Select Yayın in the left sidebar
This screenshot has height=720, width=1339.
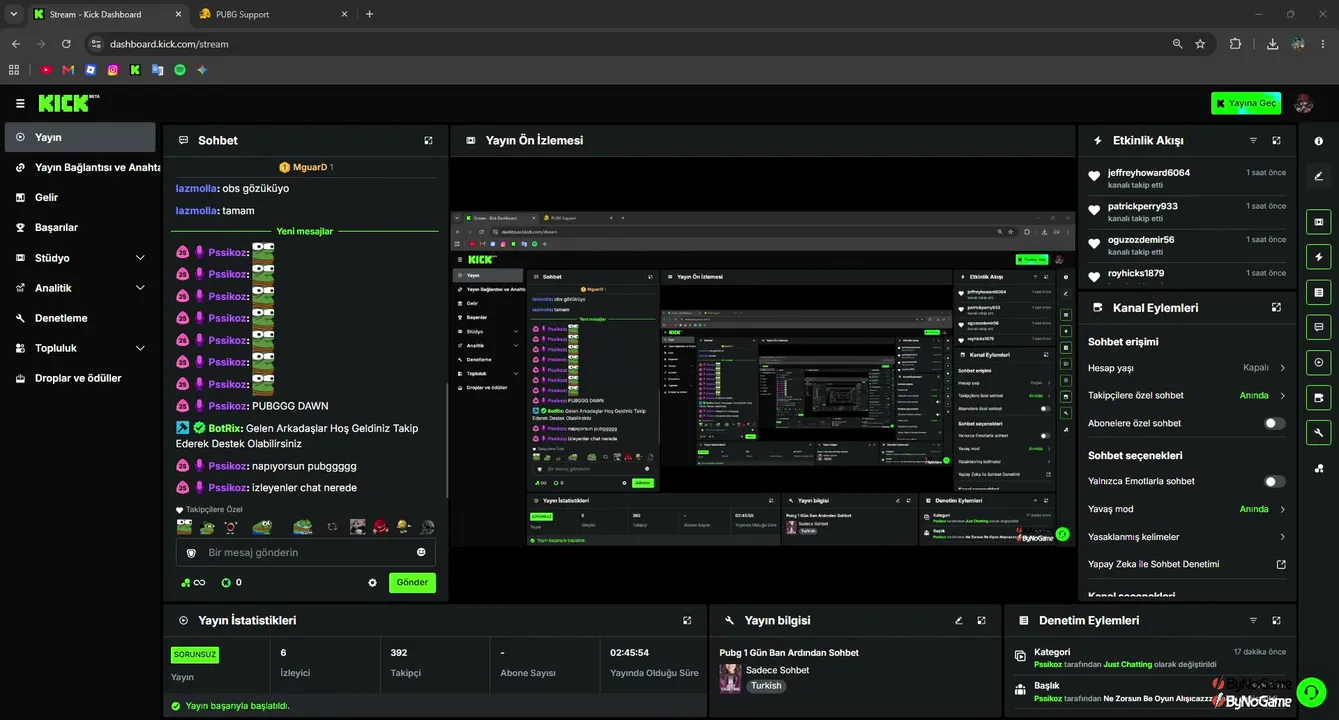click(x=80, y=137)
